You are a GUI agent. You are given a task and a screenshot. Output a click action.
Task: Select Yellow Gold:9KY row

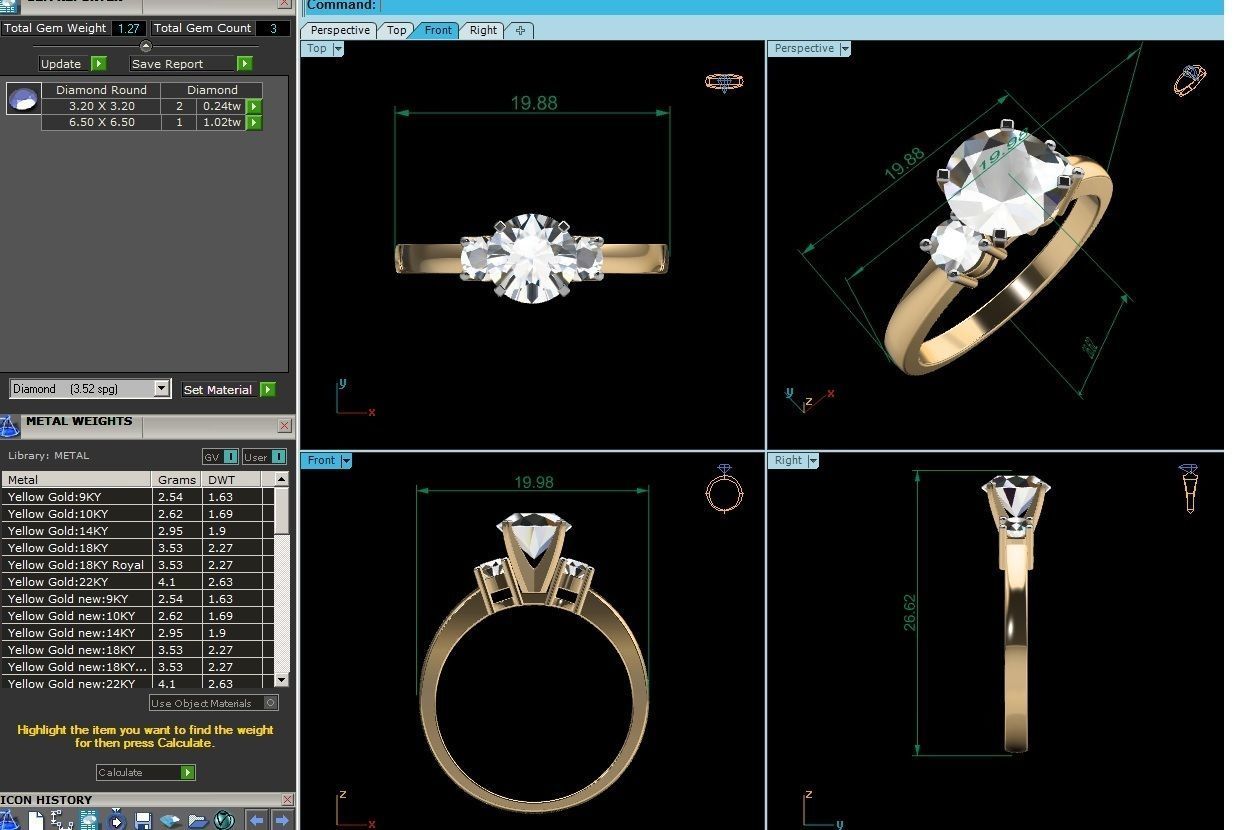137,496
